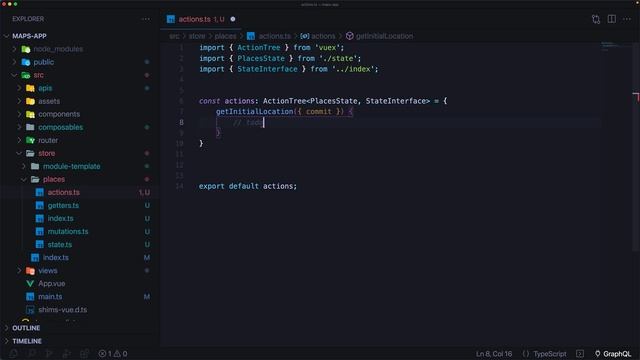Click Ln 8, Col 16 cursor position
640x360 pixels.
[x=494, y=354]
